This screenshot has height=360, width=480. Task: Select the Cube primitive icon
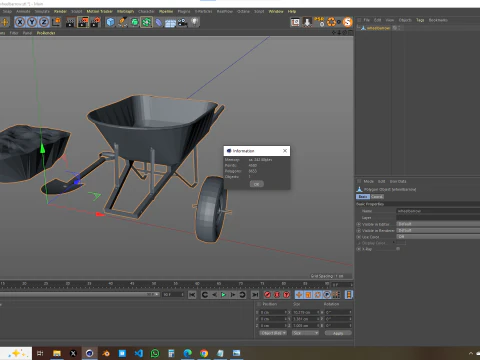tap(110, 22)
